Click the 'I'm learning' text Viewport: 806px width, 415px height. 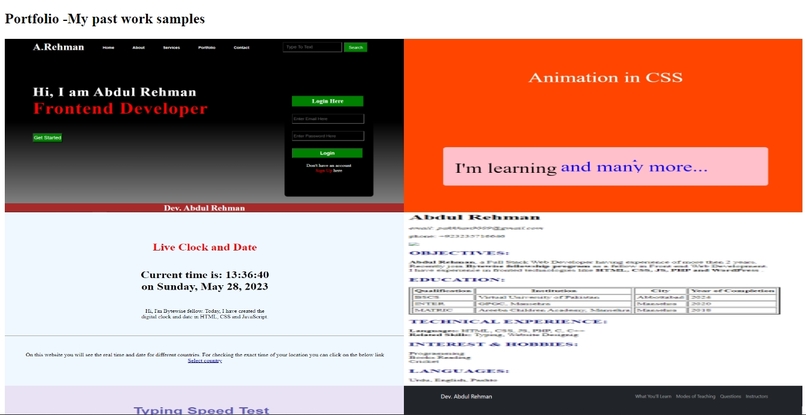506,168
